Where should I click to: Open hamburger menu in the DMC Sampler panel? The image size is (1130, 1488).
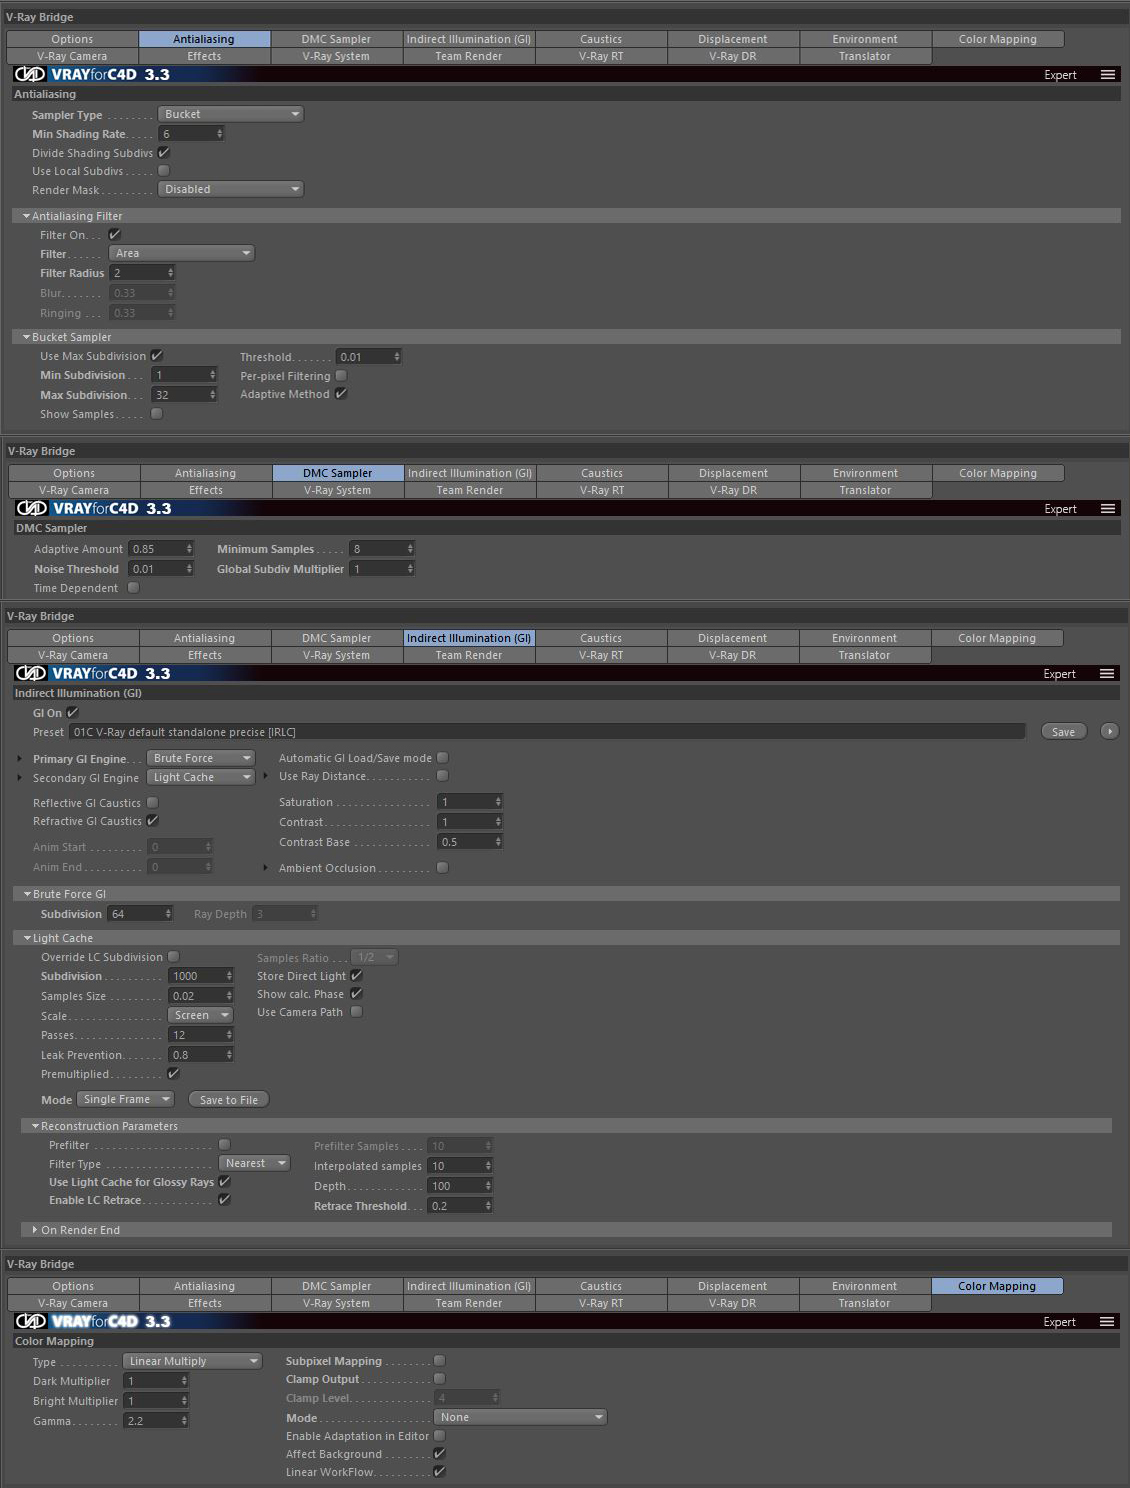pyautogui.click(x=1107, y=509)
